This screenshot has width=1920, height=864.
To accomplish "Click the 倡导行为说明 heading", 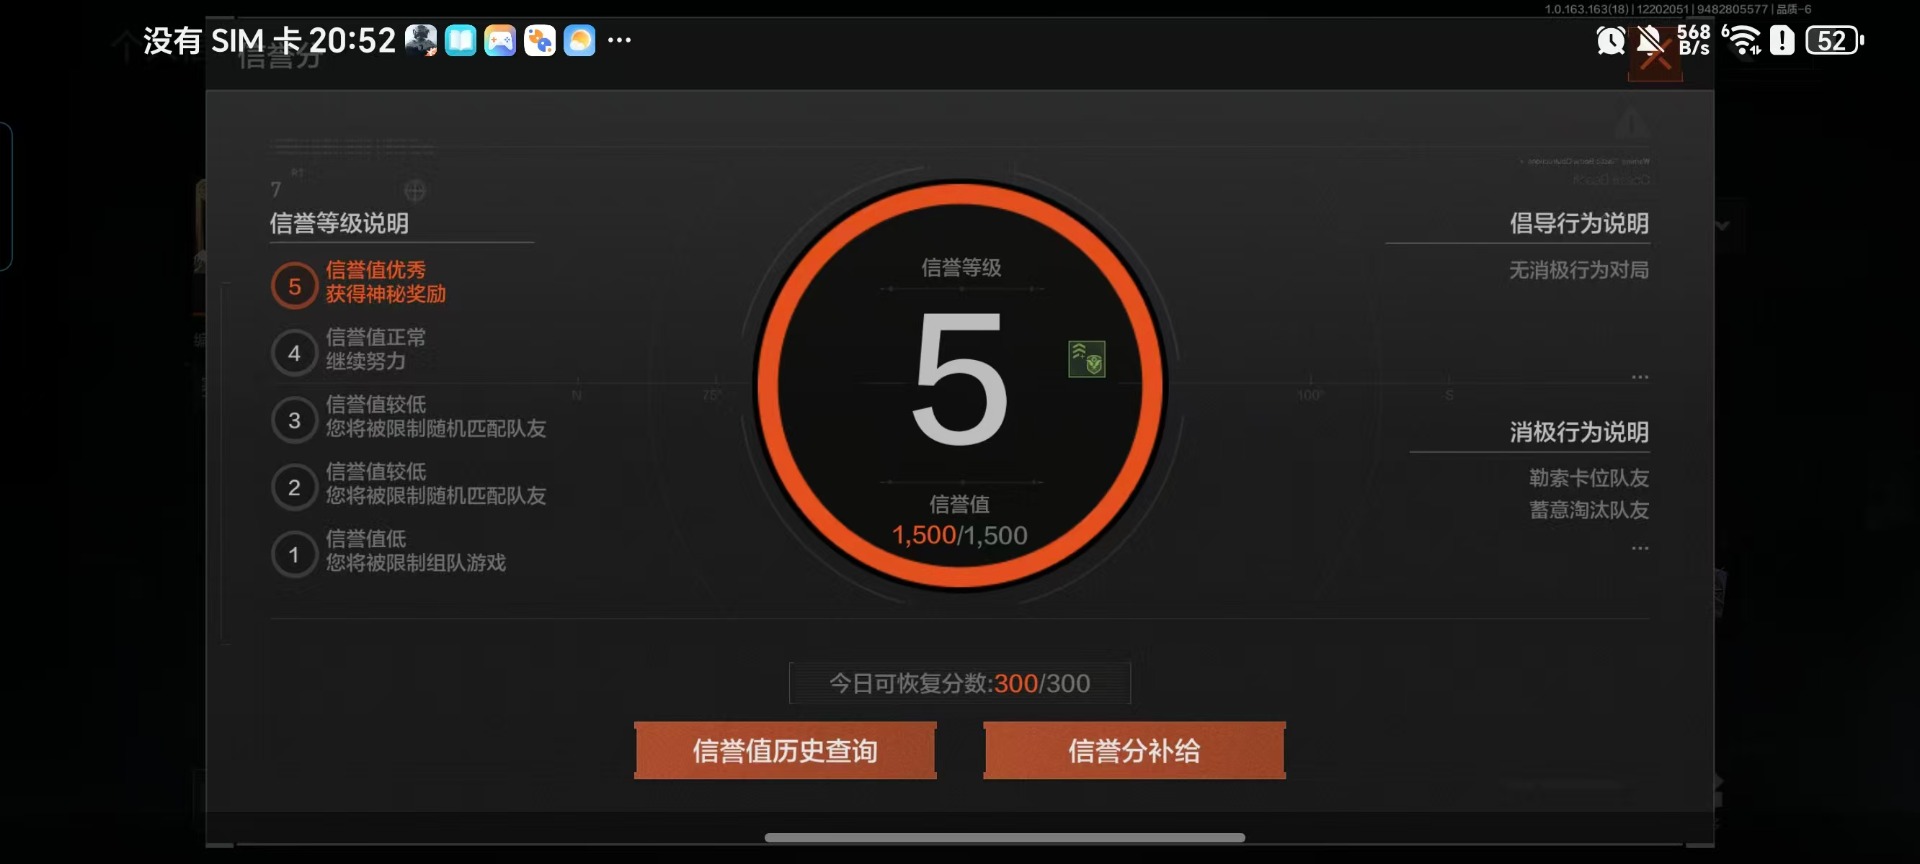I will 1579,223.
